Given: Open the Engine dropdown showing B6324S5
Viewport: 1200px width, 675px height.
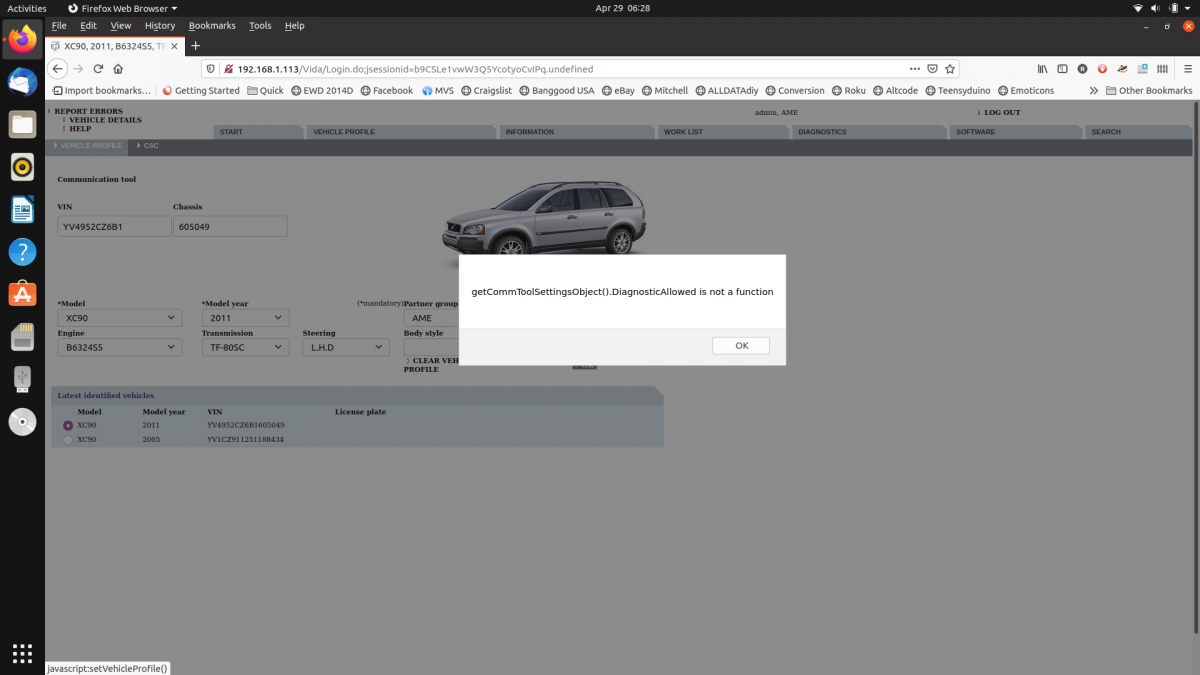Looking at the screenshot, I should (119, 347).
